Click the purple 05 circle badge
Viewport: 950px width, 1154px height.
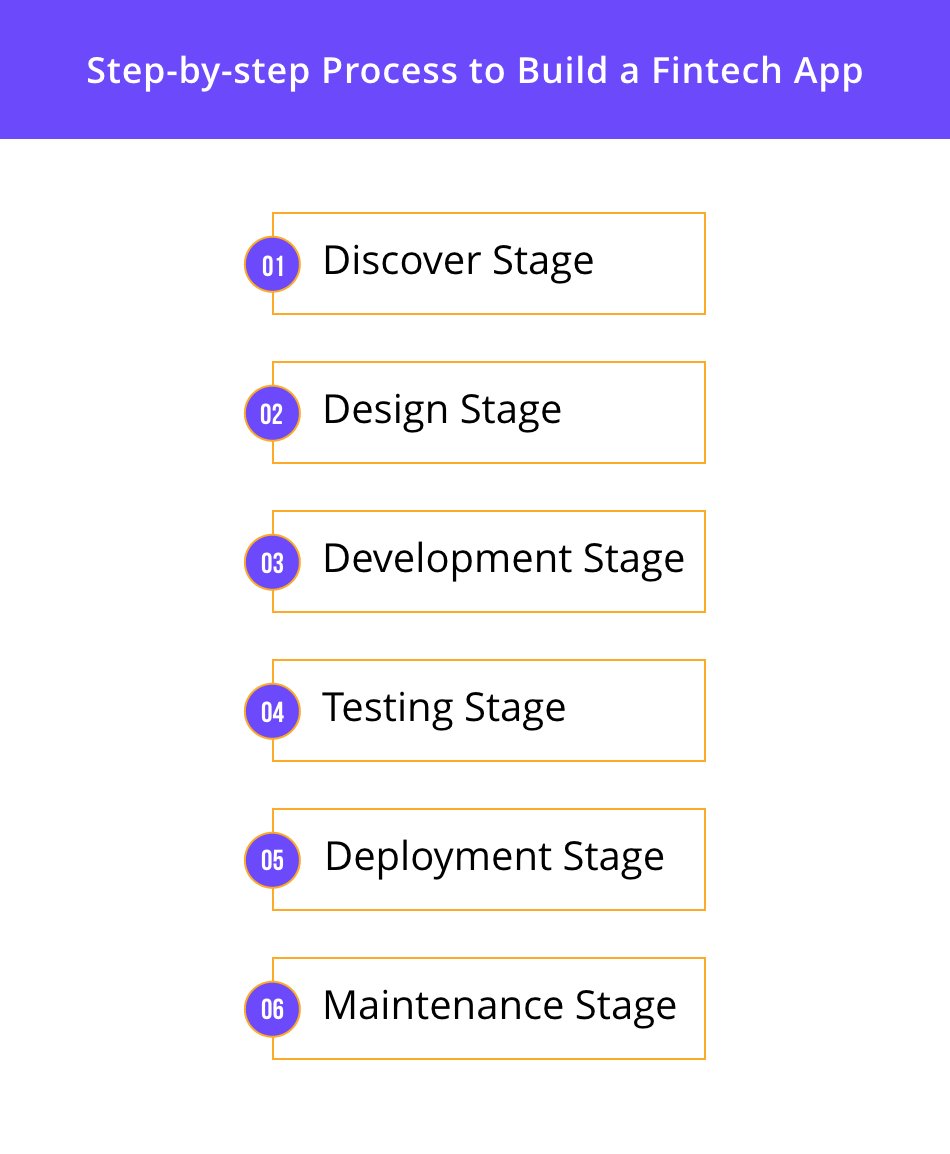coord(272,860)
